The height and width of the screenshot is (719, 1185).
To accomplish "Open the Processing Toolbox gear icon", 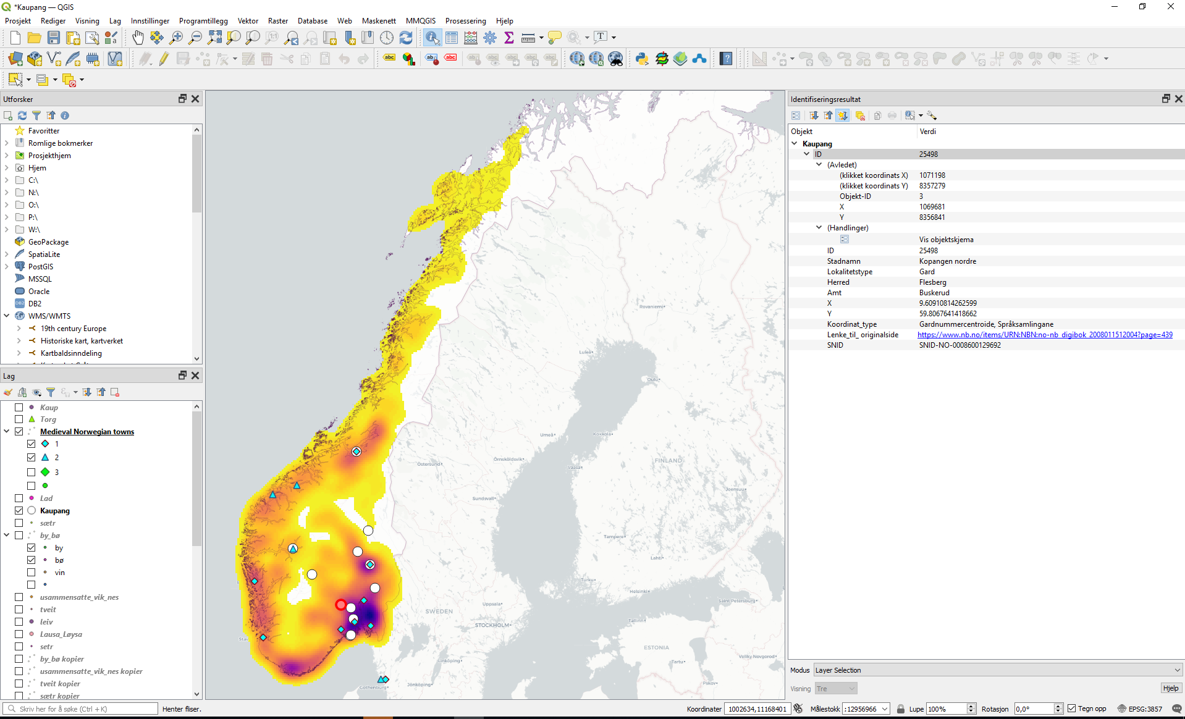I will 490,38.
